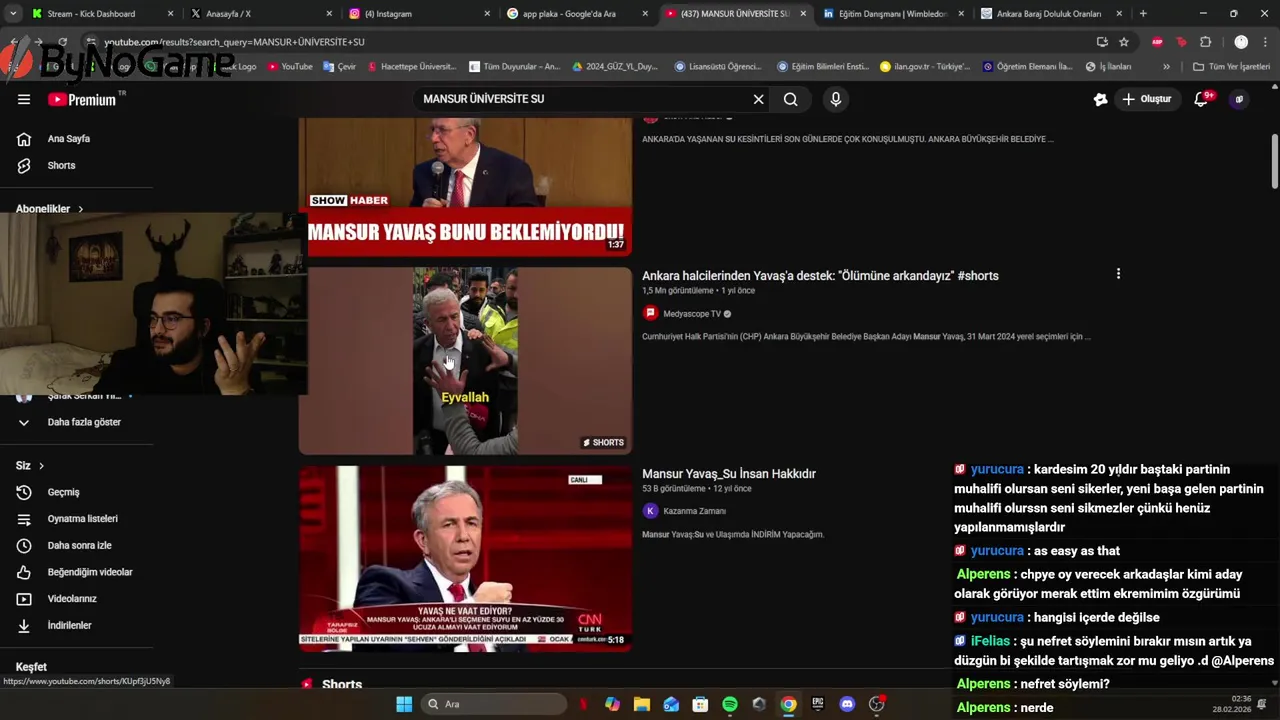The height and width of the screenshot is (720, 1280).
Task: Open the account avatar menu
Action: (x=1238, y=99)
